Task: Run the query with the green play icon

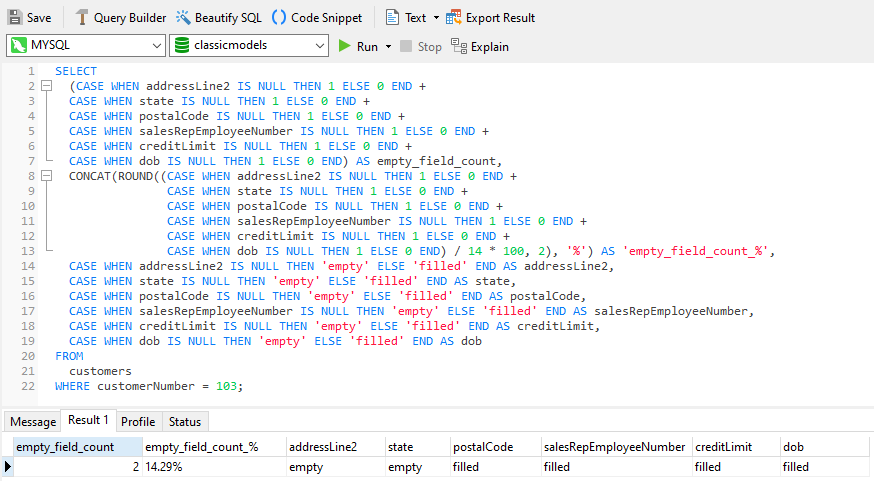Action: coord(345,46)
